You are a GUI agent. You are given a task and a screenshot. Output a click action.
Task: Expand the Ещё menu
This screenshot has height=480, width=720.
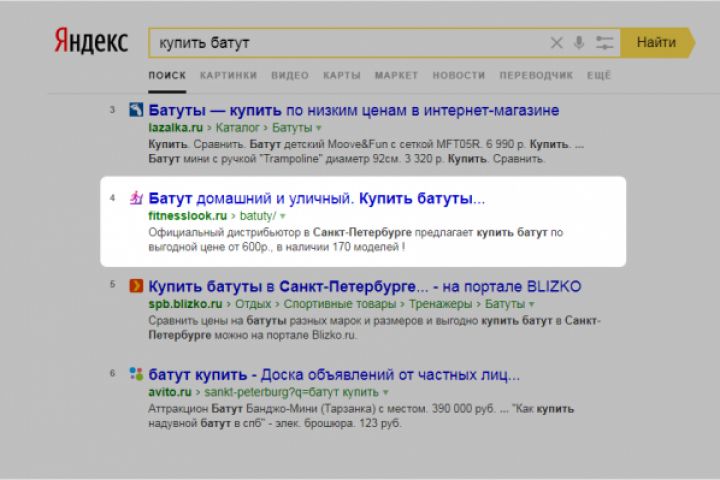599,75
